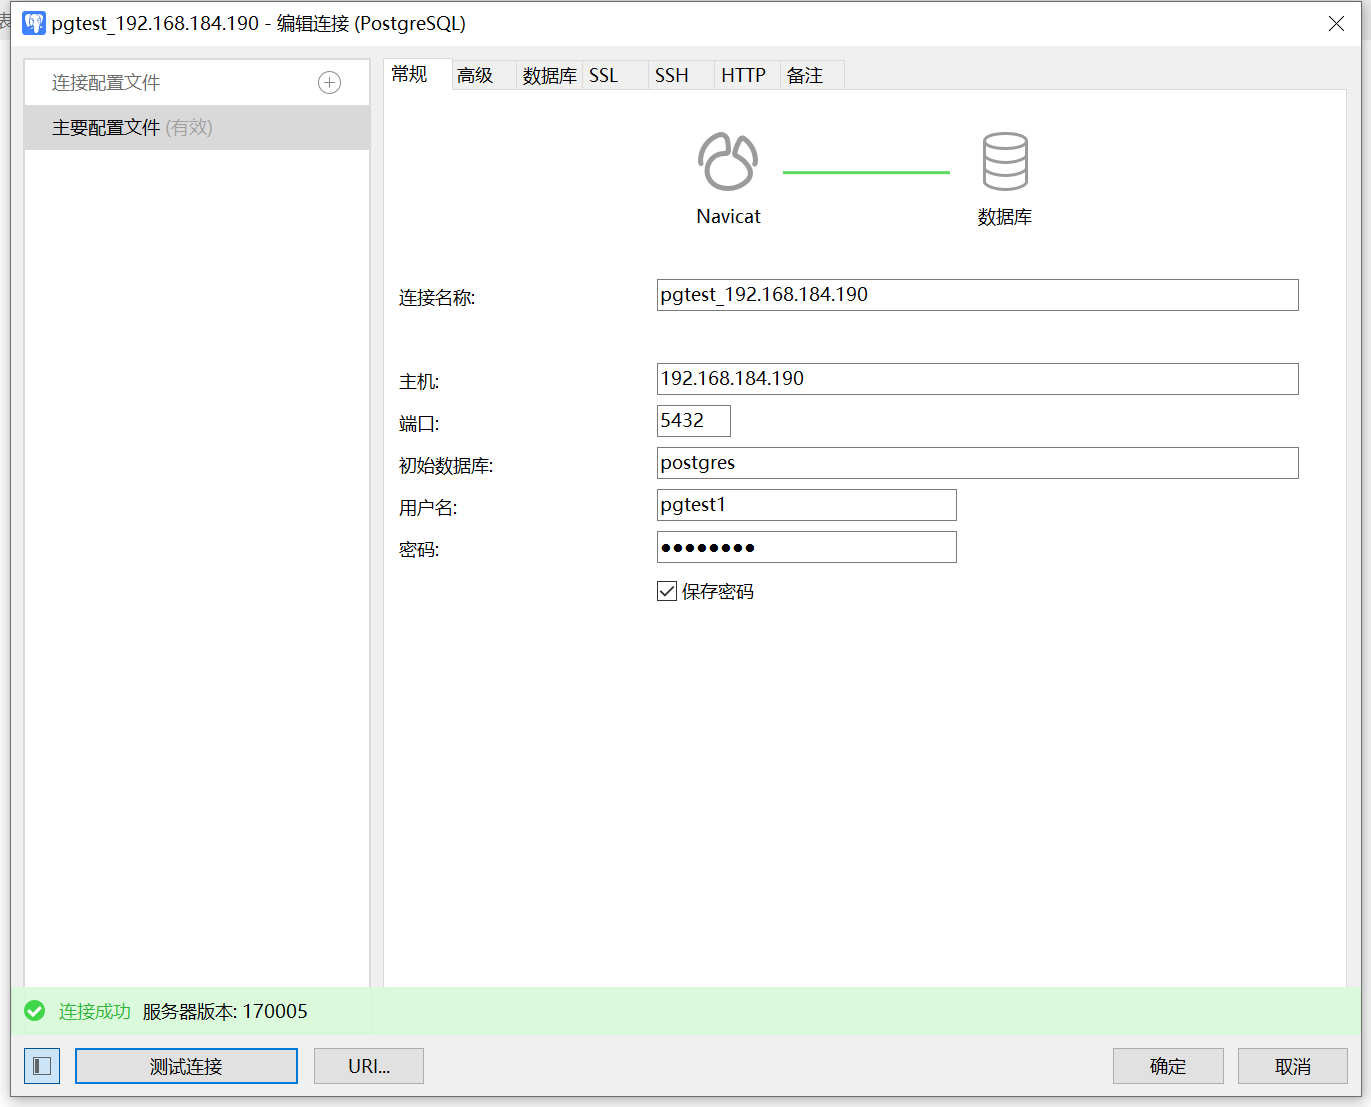Screen dimensions: 1371x1107
Task: Click the 初始数据库: label
Action: click(446, 465)
